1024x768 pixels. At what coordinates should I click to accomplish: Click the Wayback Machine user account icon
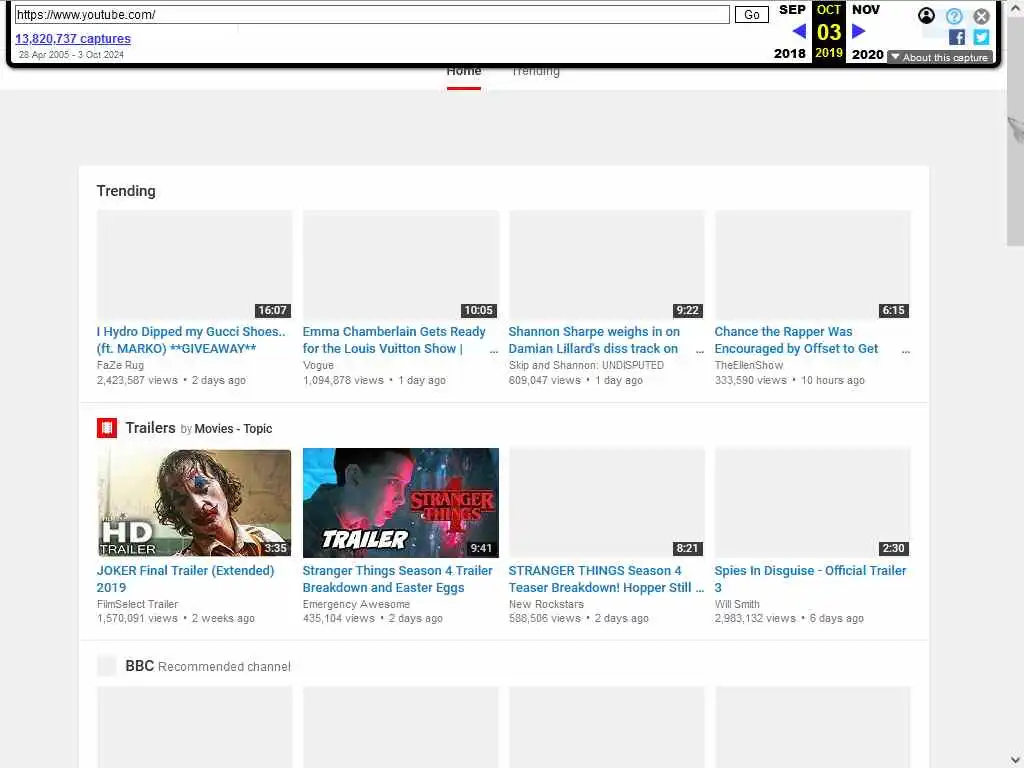tap(926, 15)
